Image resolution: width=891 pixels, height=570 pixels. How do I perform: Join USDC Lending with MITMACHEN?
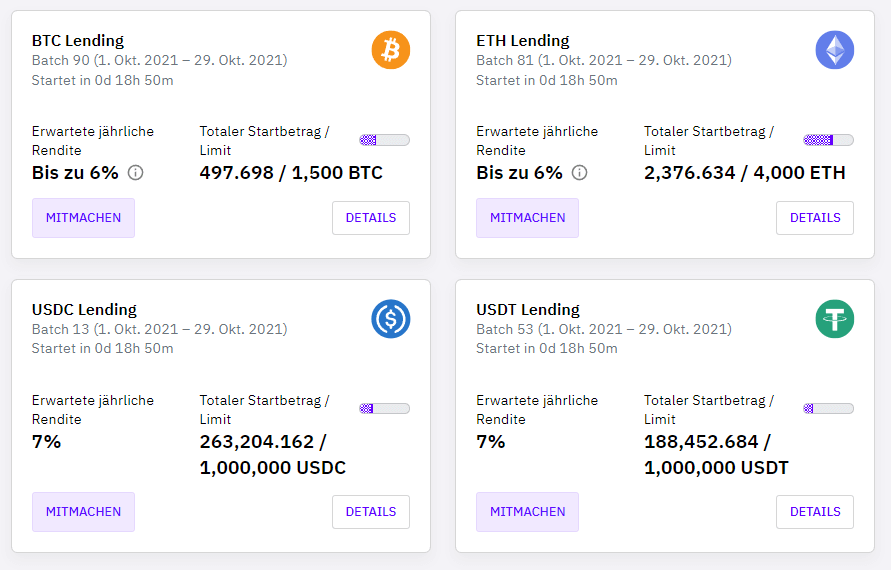click(84, 511)
